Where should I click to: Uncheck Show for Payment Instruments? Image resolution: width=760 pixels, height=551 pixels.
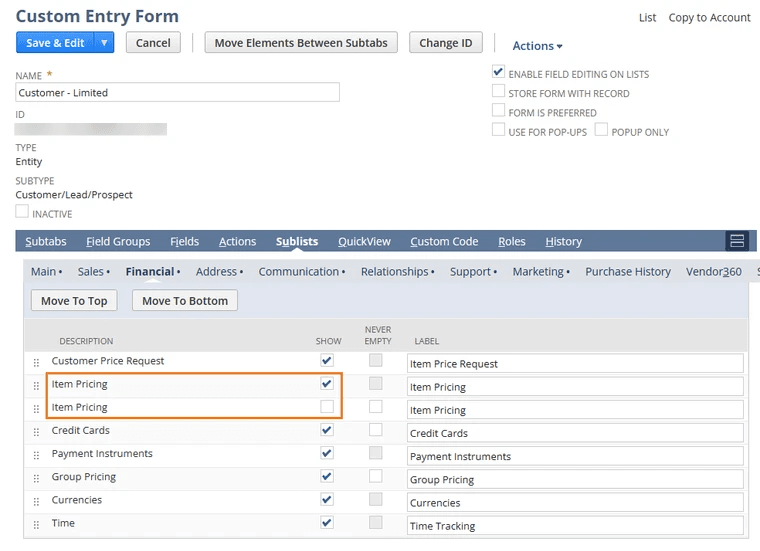[x=327, y=453]
